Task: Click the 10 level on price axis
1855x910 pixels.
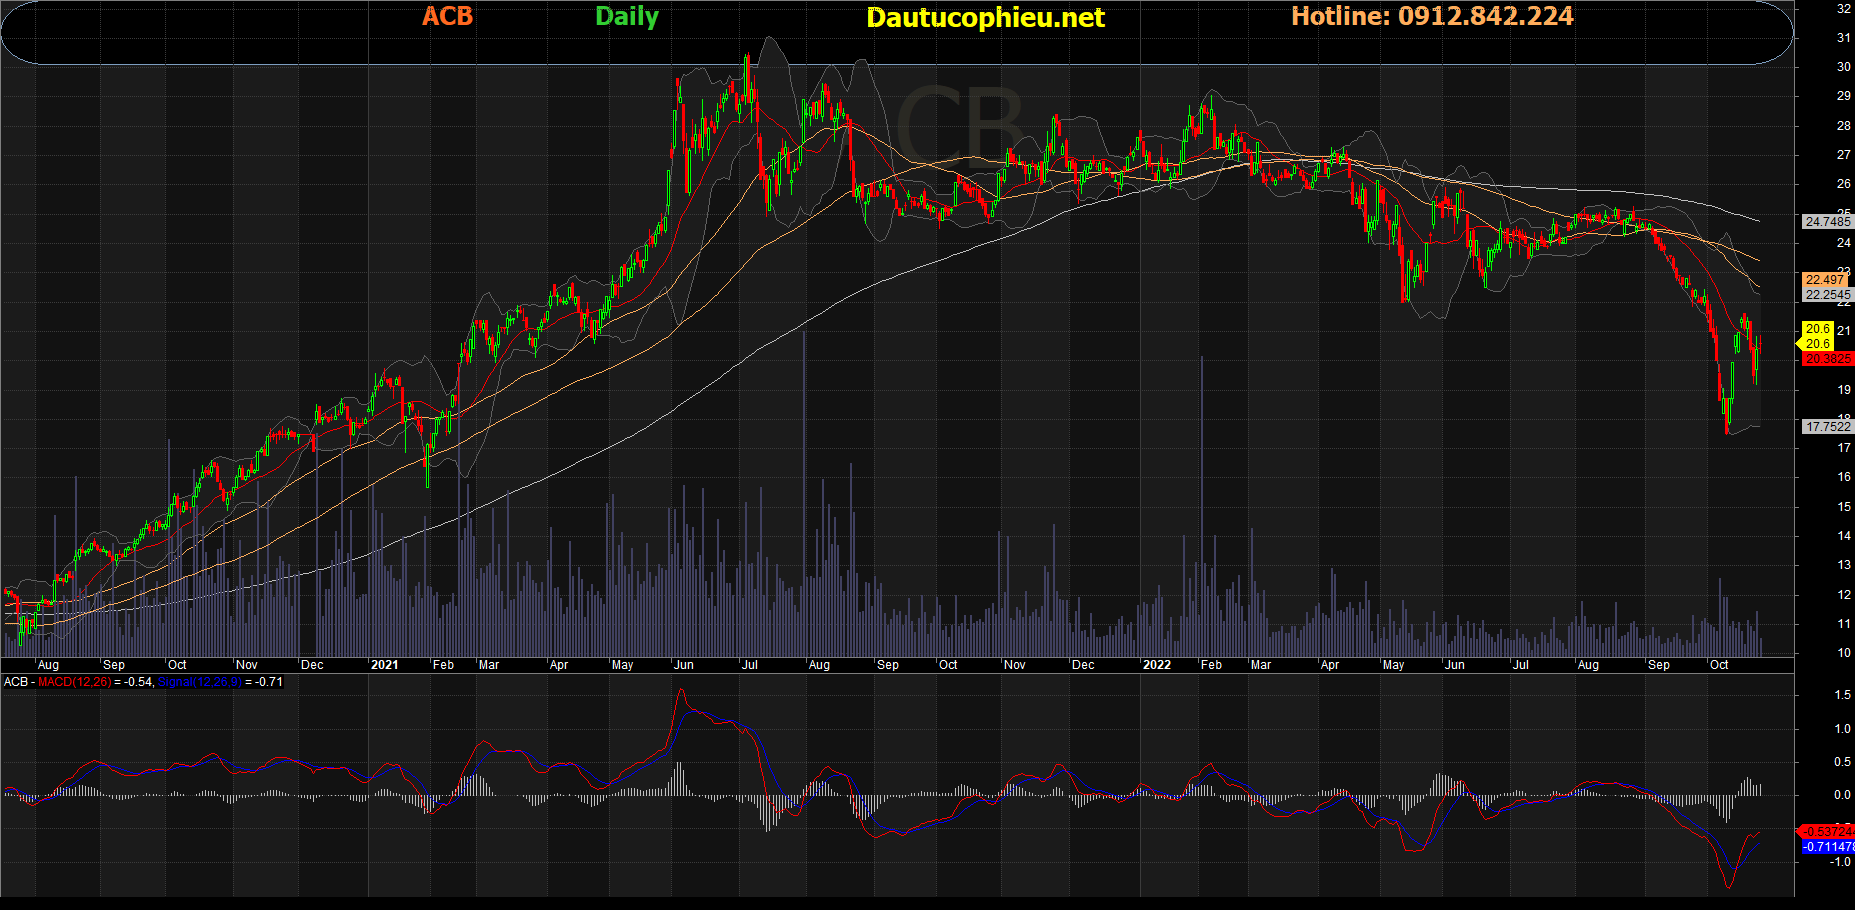Action: [1843, 653]
